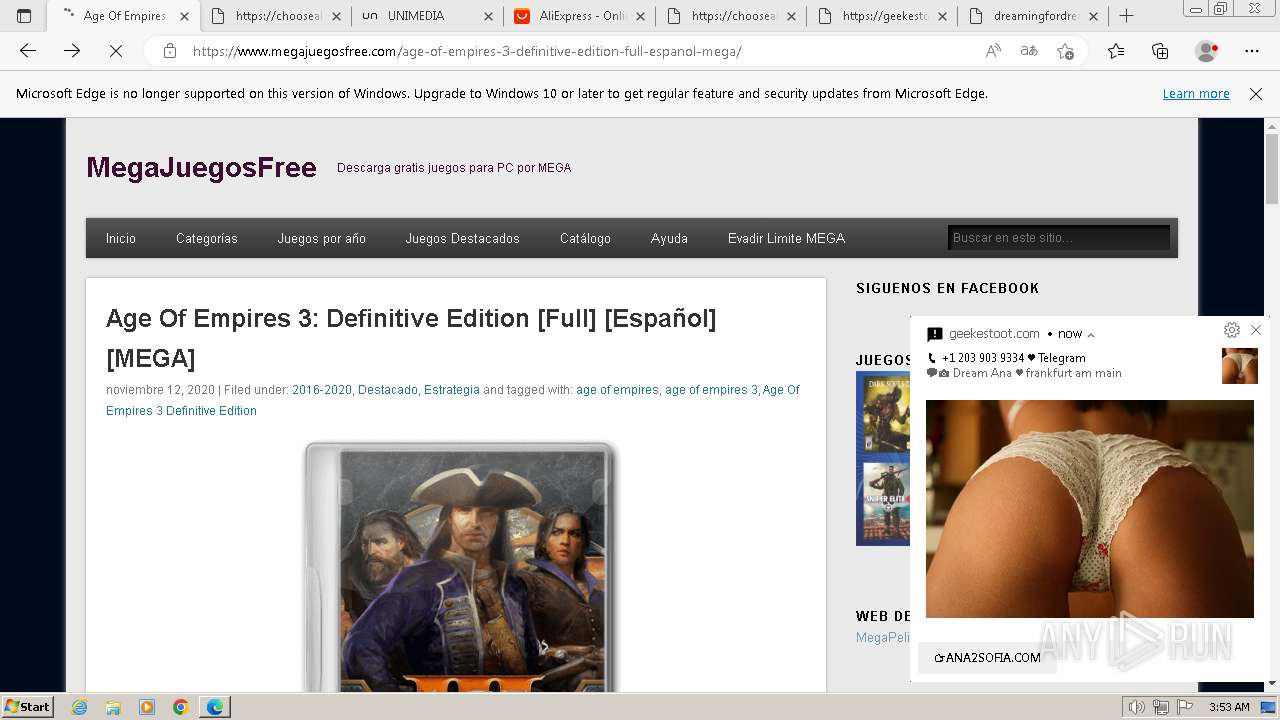Switch to the UNIMEDIA tab

(427, 16)
